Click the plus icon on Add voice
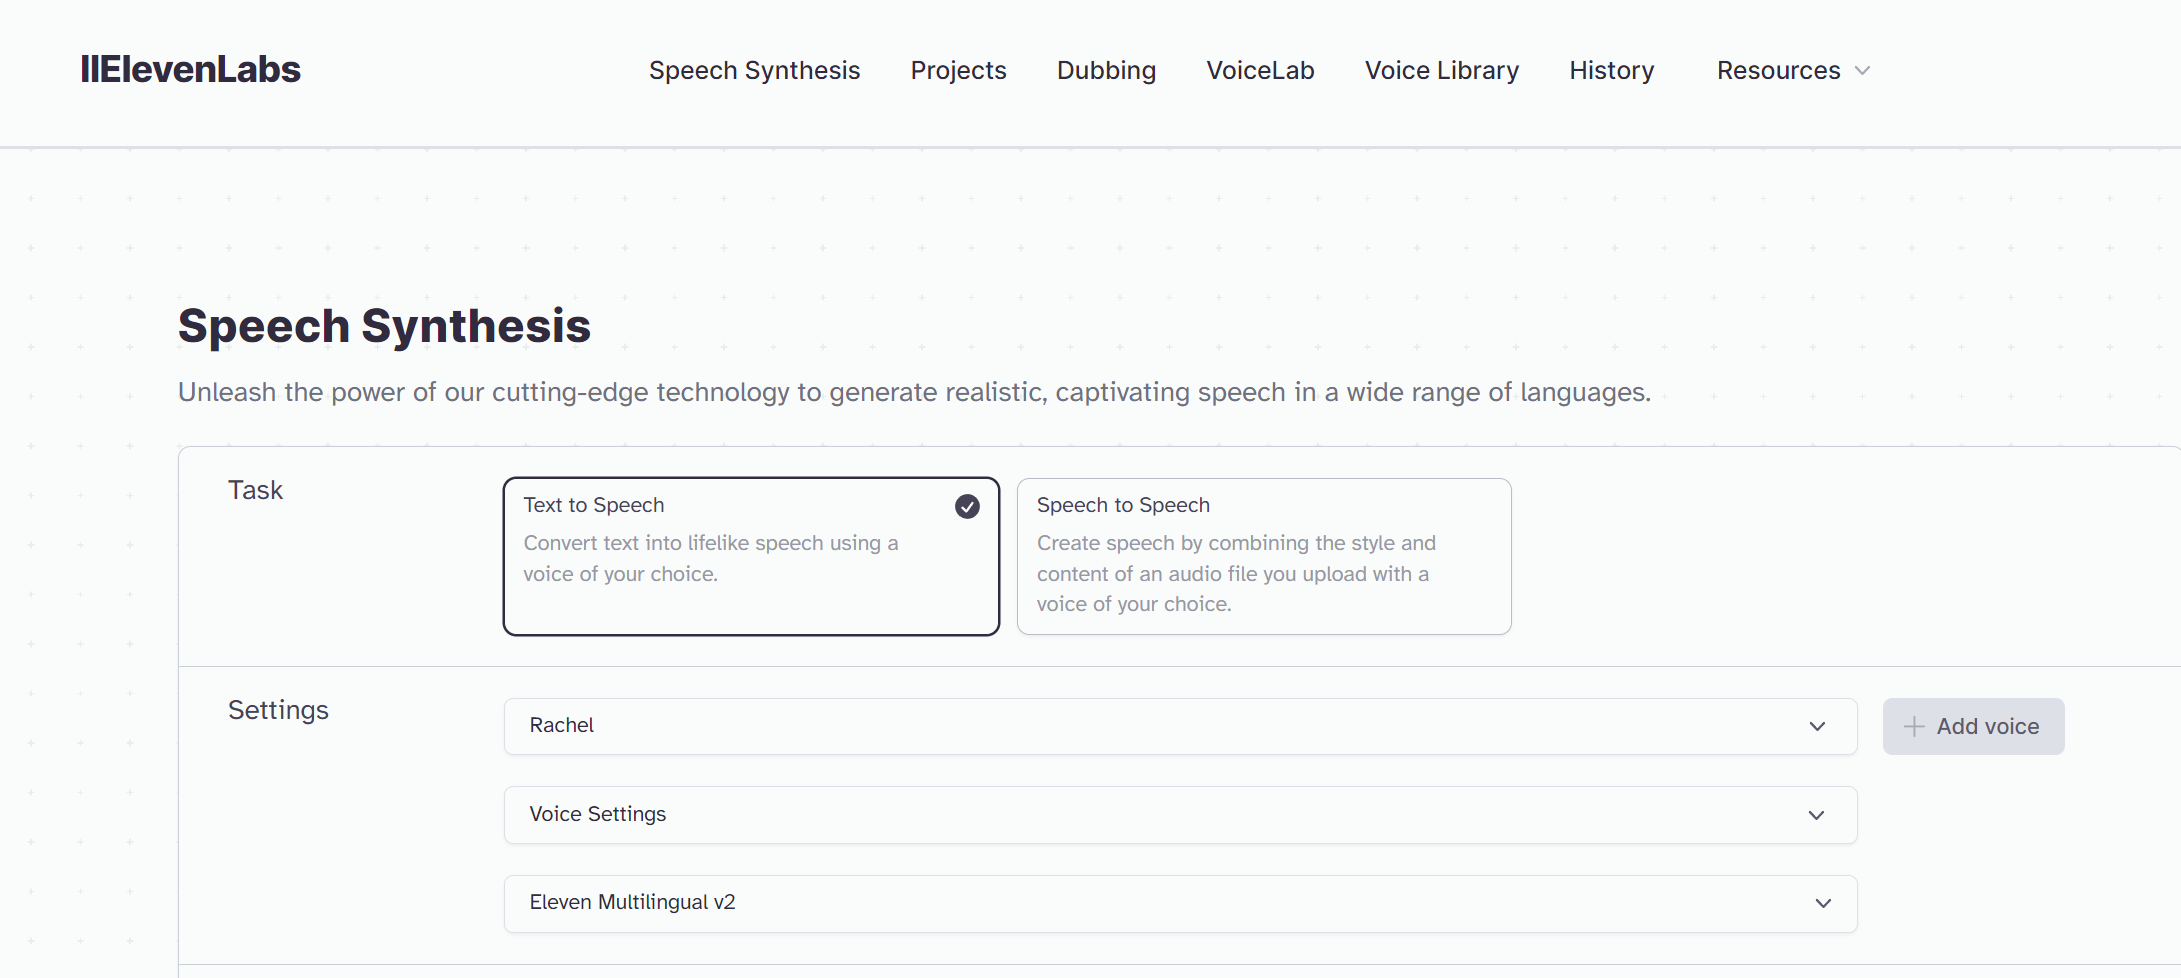This screenshot has width=2181, height=978. [1913, 726]
